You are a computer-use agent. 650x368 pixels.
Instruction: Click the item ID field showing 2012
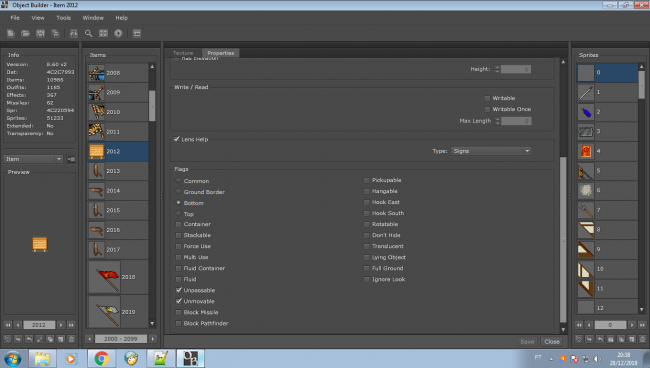(x=39, y=325)
